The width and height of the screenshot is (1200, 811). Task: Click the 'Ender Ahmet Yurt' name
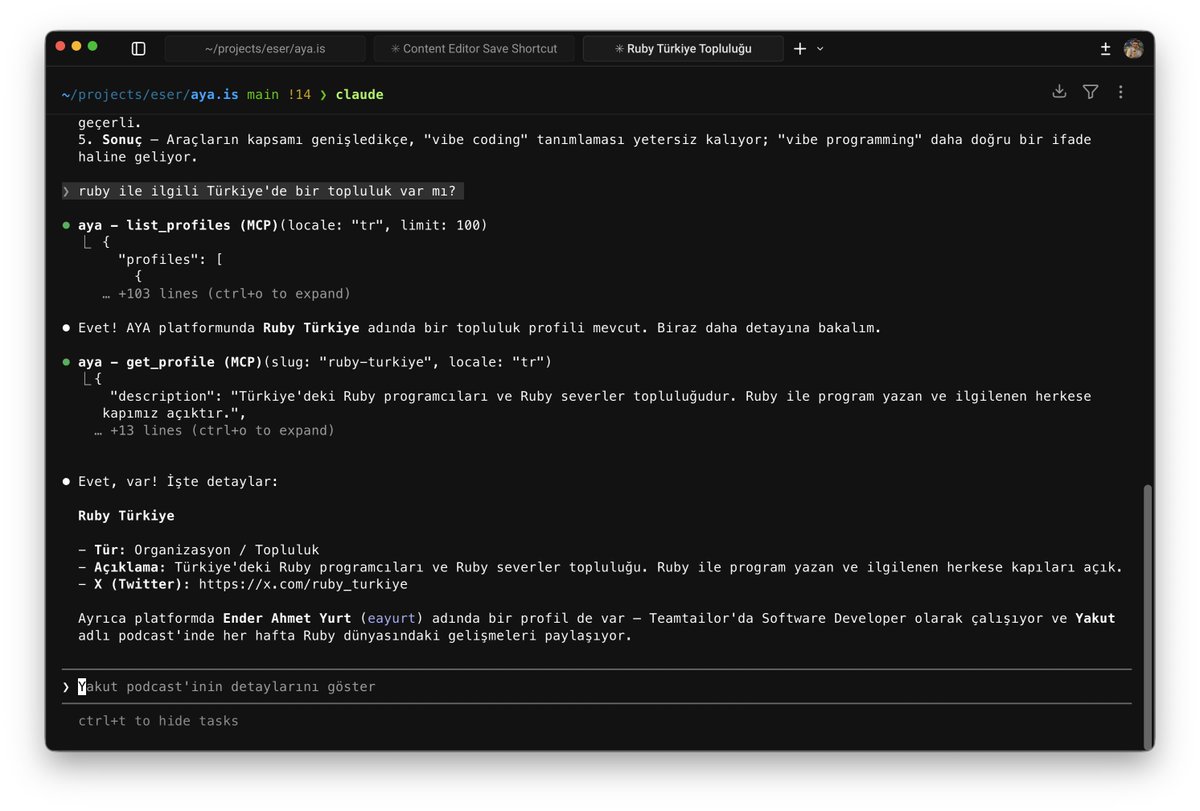pyautogui.click(x=287, y=618)
